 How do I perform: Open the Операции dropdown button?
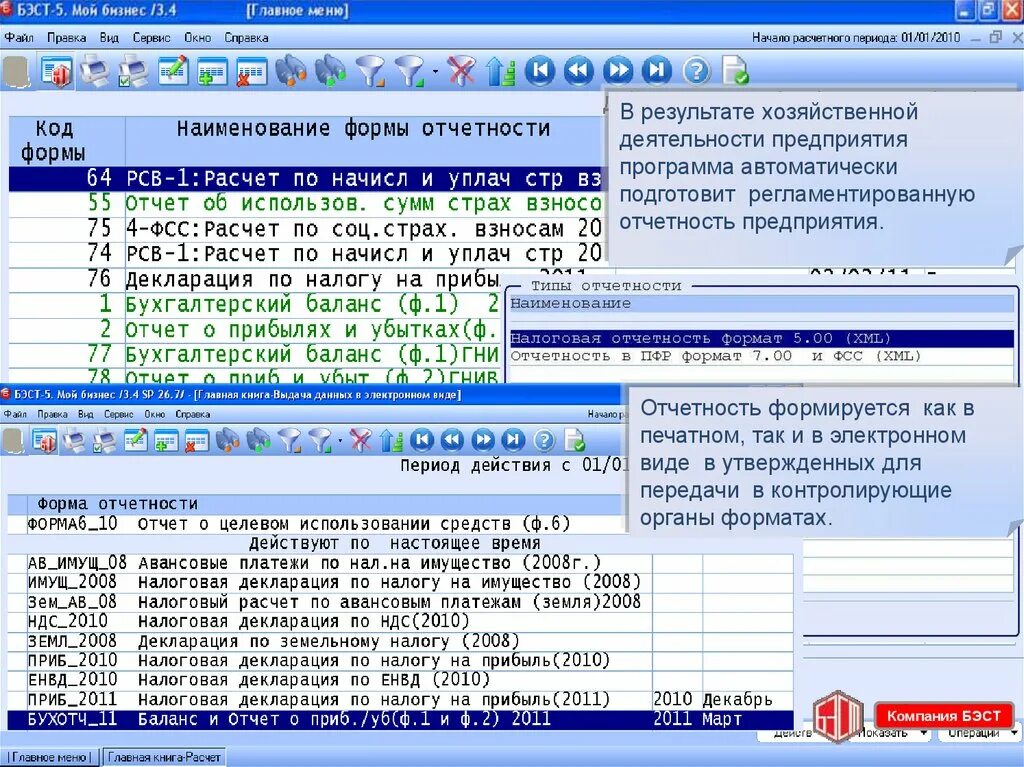[x=978, y=733]
